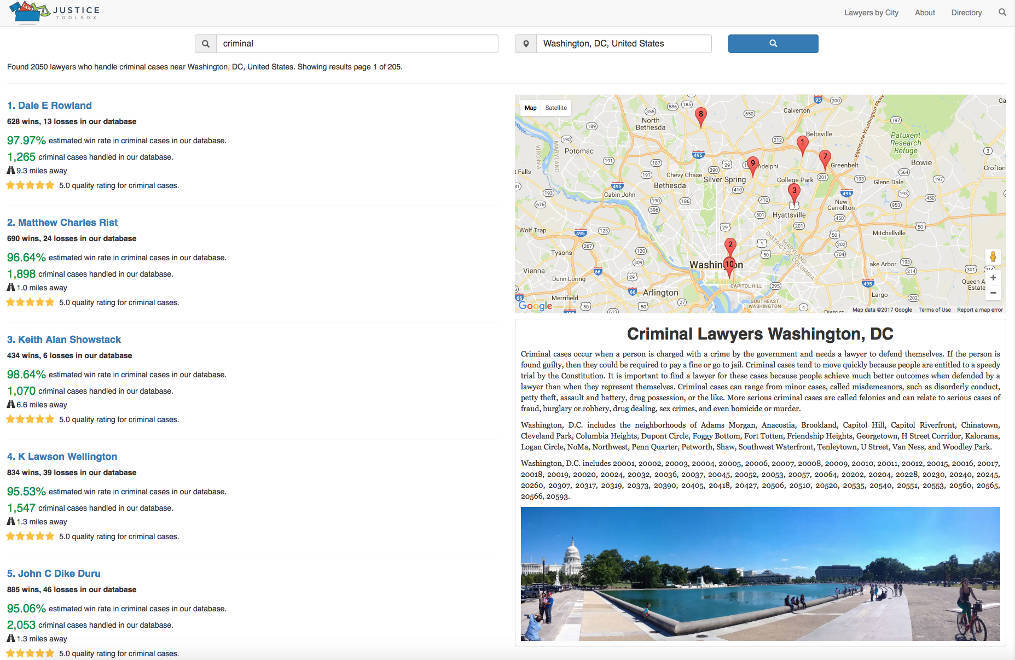
Task: Click the 'Criminal Lawyers Washington, DC' heading
Action: click(760, 335)
